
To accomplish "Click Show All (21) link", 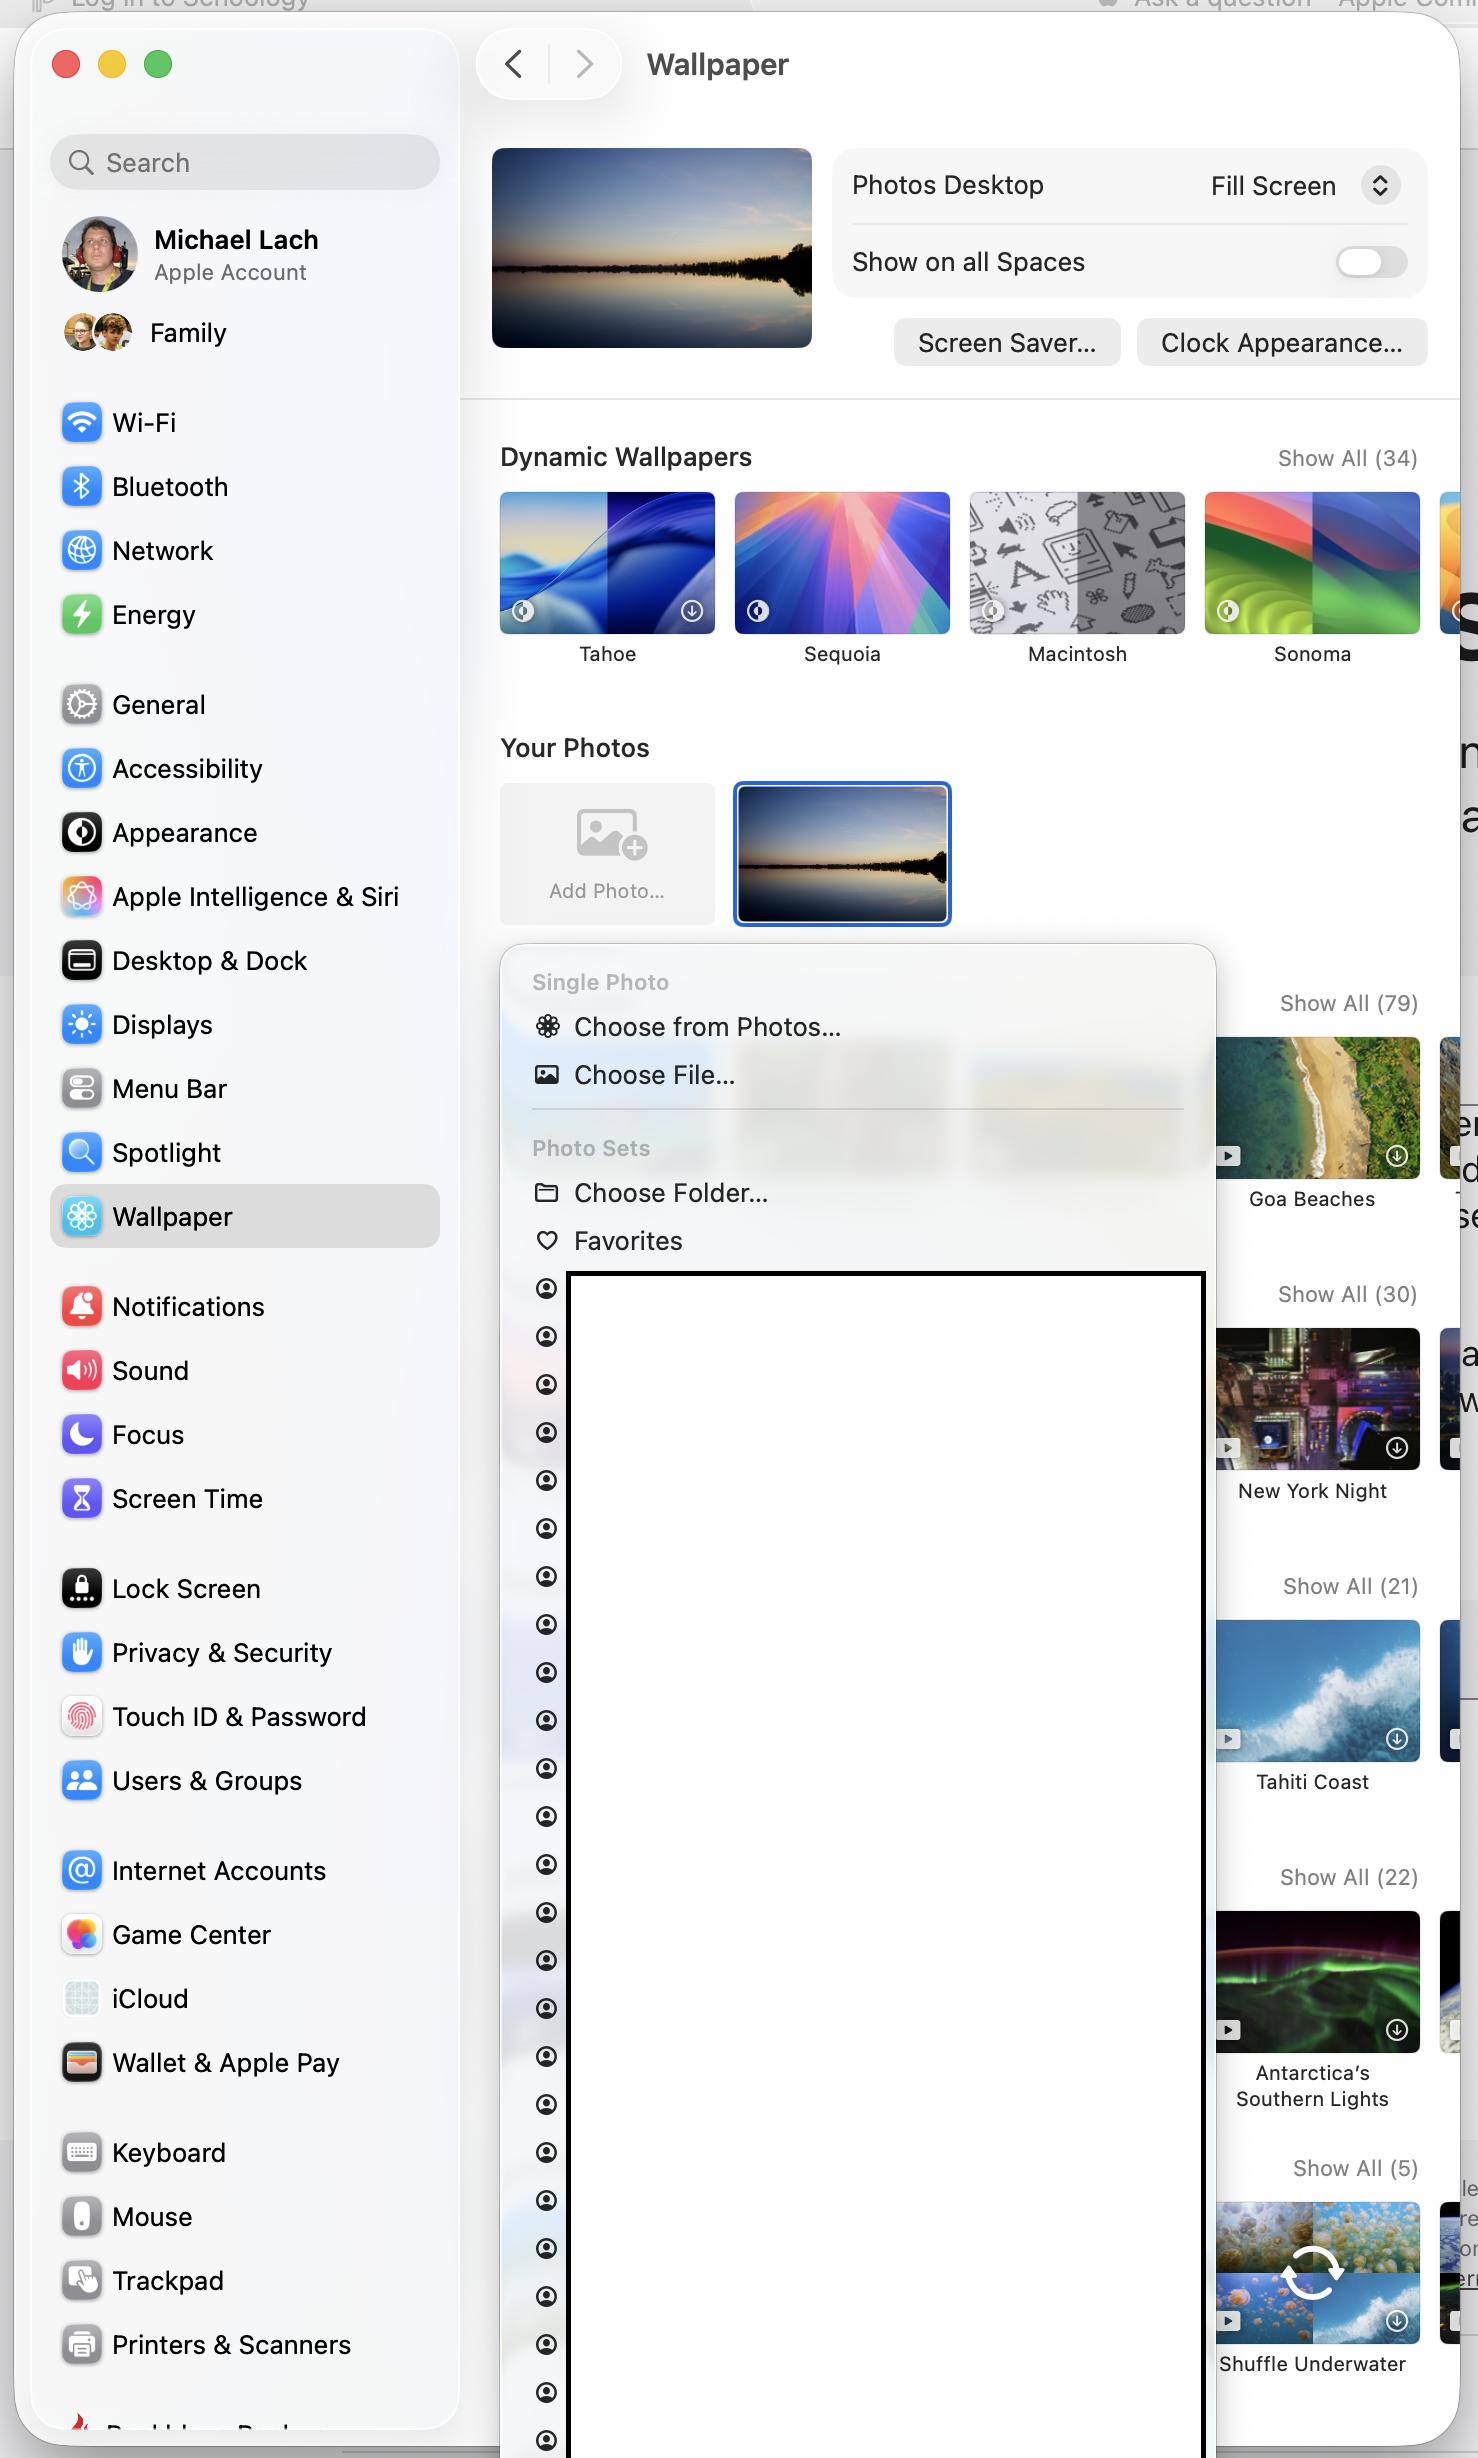I will pyautogui.click(x=1350, y=1586).
